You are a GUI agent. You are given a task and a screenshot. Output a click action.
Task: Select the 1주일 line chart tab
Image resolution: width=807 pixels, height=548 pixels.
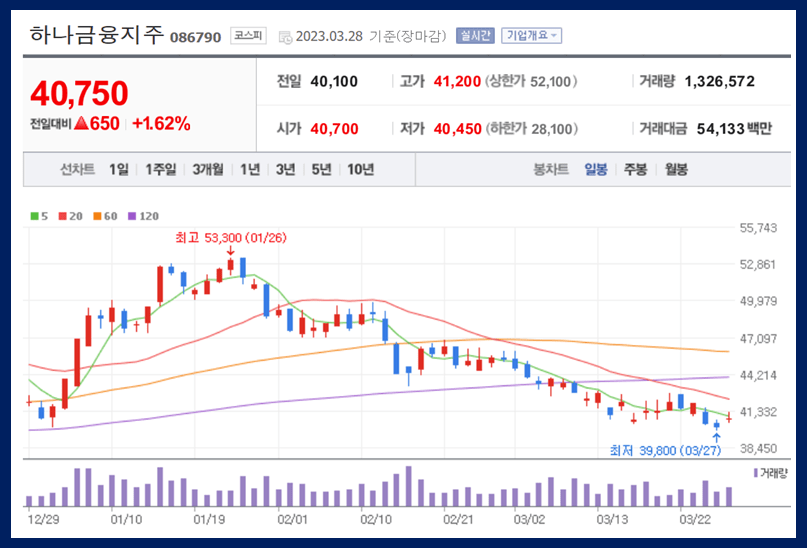click(x=161, y=169)
